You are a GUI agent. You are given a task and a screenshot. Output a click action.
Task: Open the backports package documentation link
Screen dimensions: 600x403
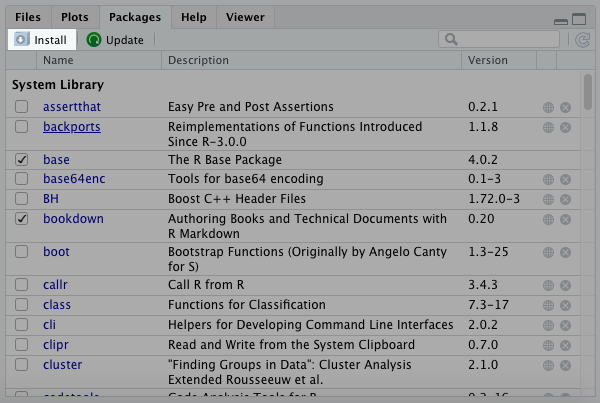[x=71, y=127]
